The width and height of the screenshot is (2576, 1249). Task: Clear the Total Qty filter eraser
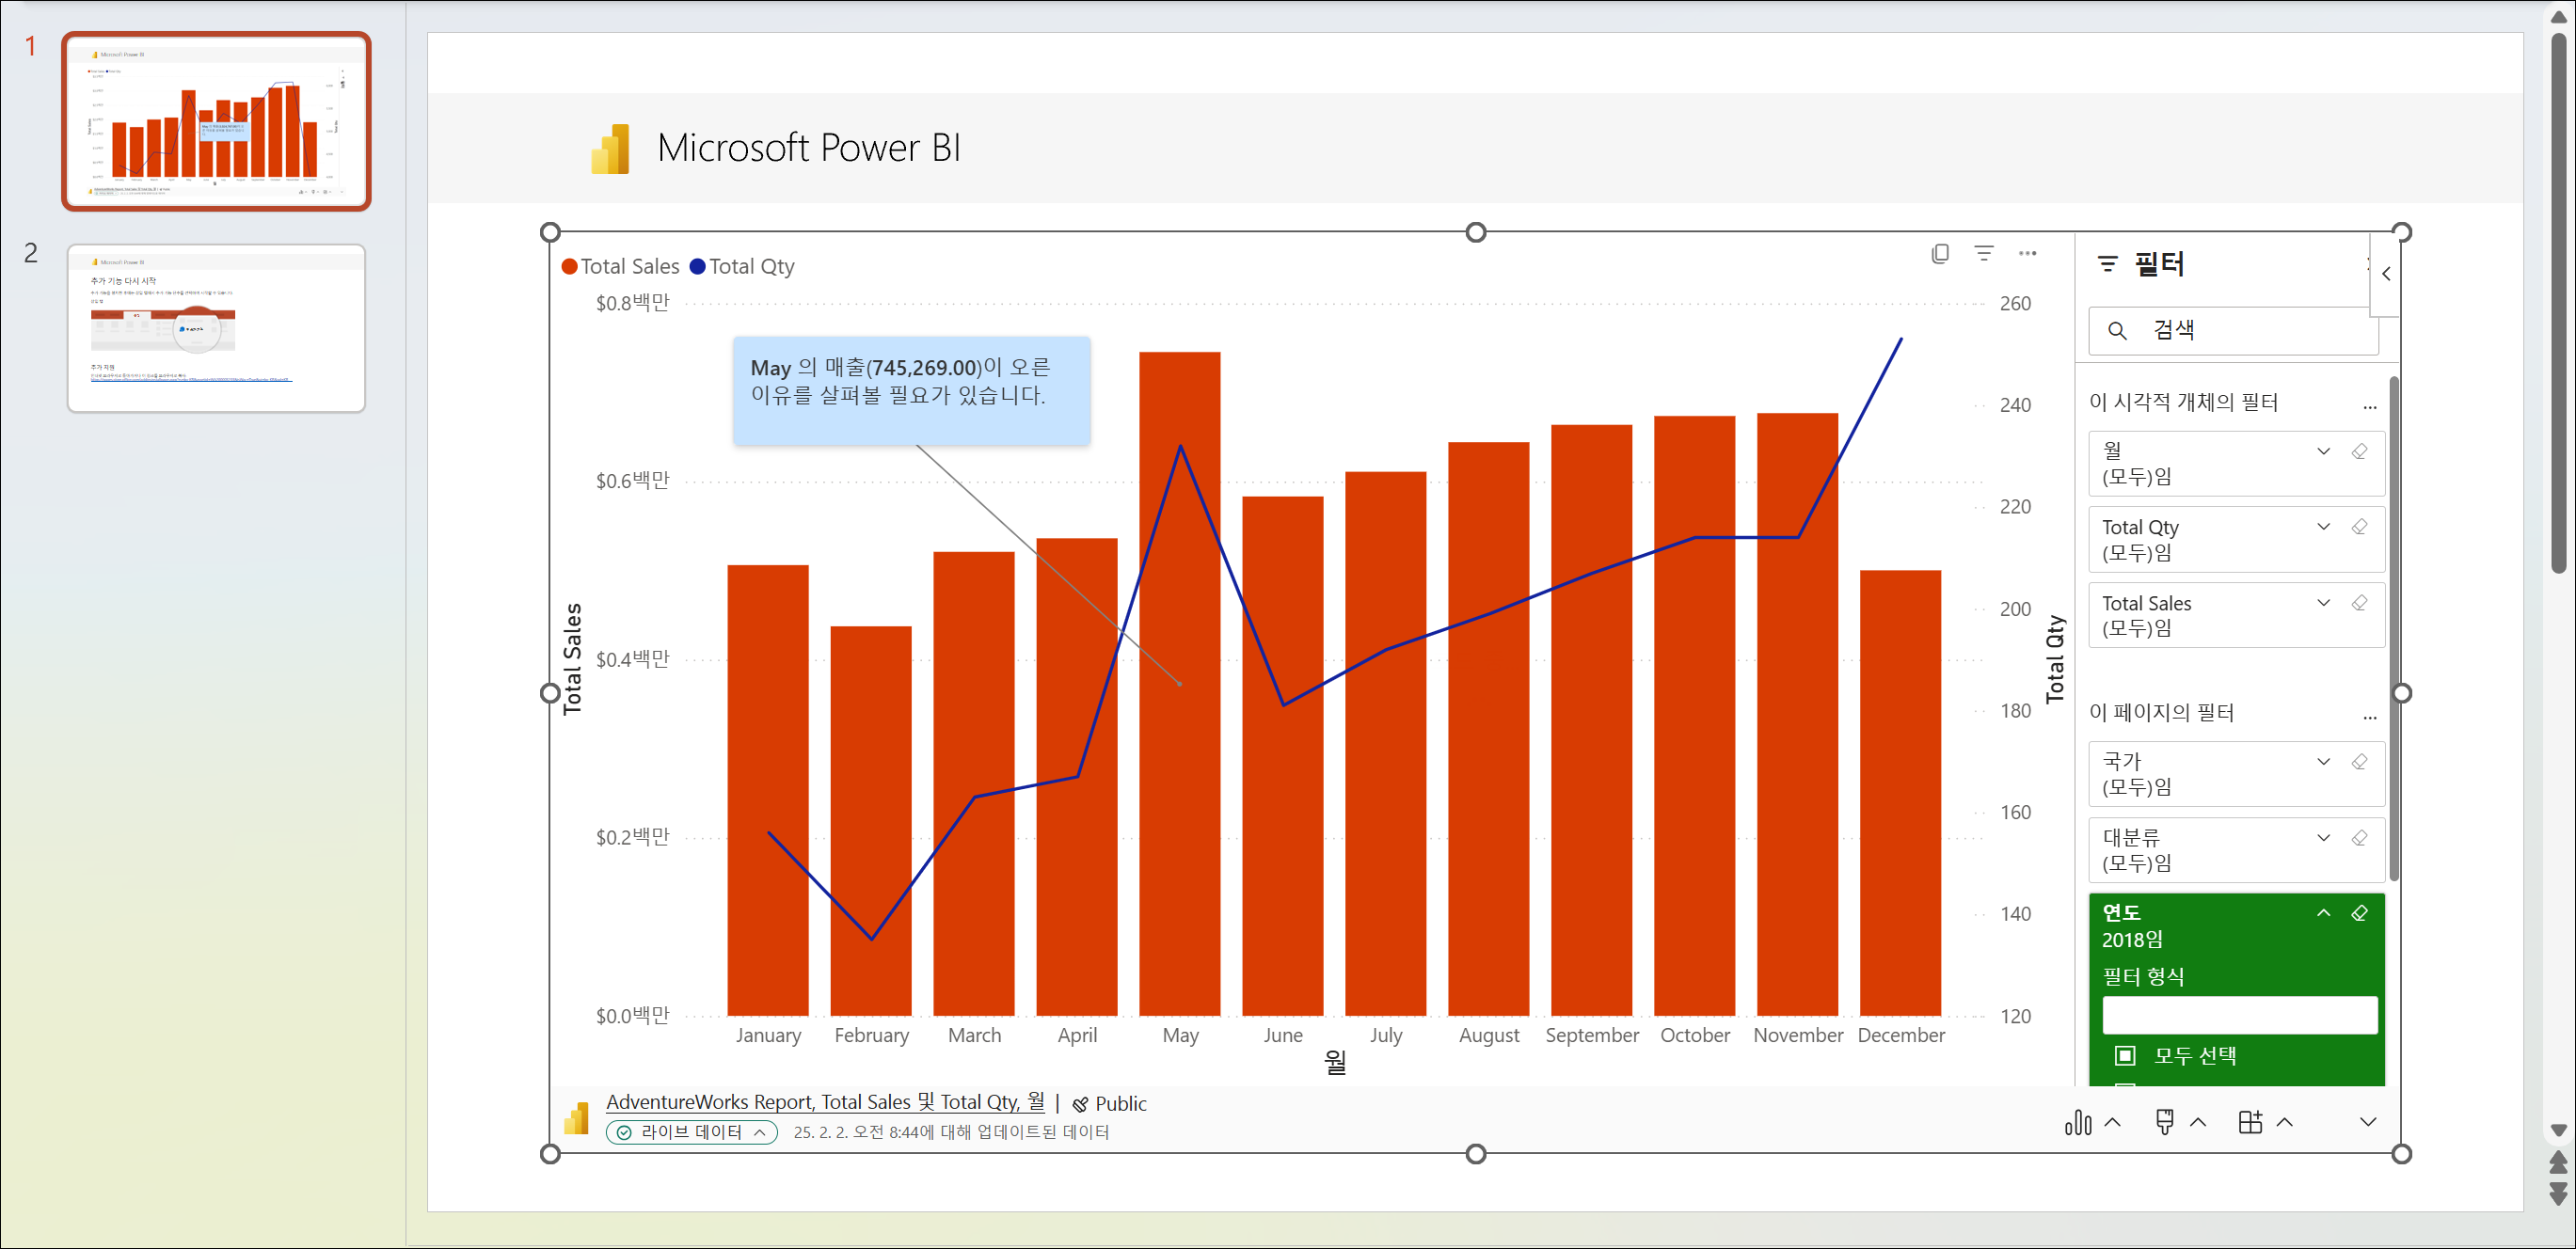tap(2359, 527)
